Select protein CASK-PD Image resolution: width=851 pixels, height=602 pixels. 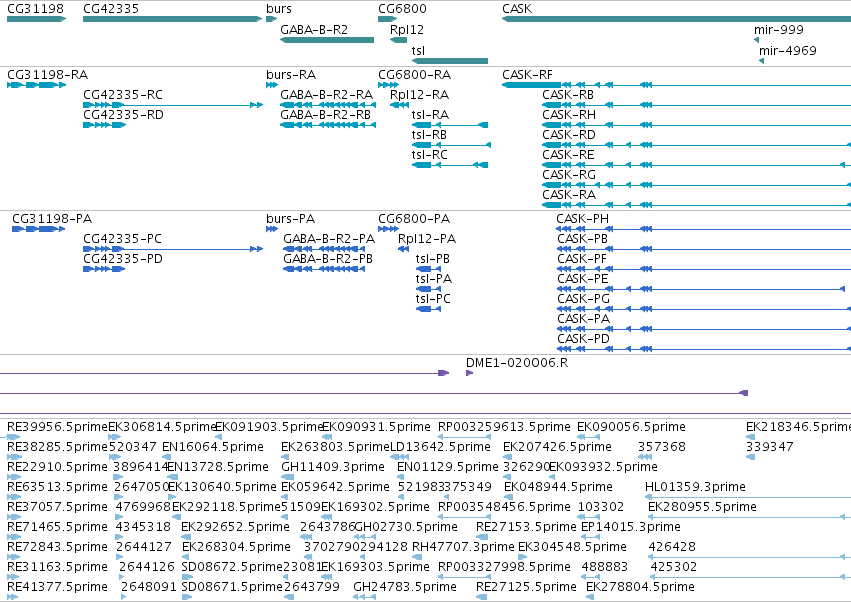pos(583,339)
